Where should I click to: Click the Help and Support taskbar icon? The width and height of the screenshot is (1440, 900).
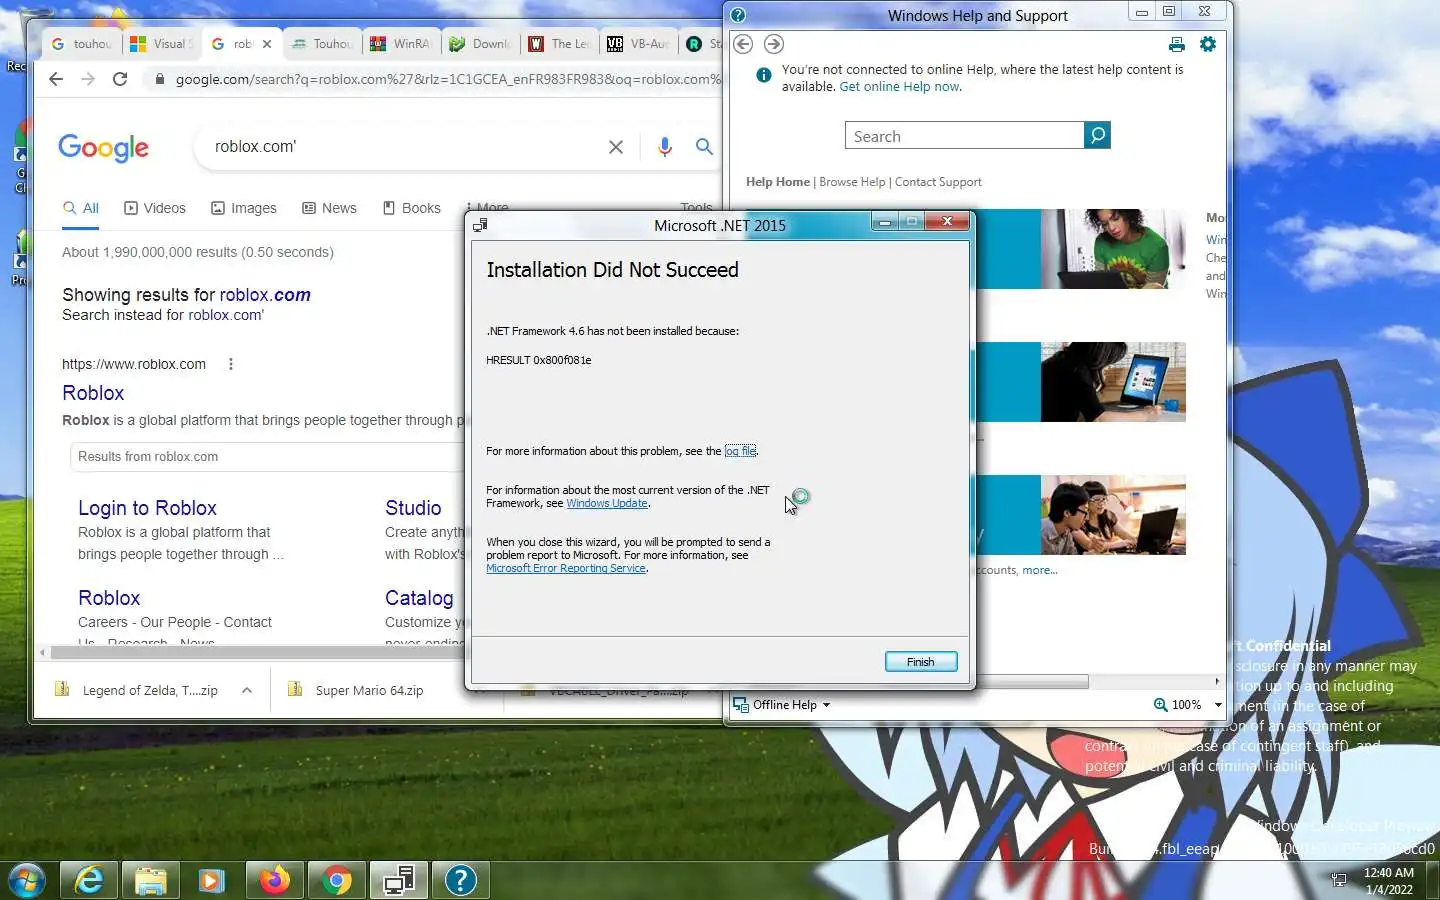pyautogui.click(x=461, y=880)
